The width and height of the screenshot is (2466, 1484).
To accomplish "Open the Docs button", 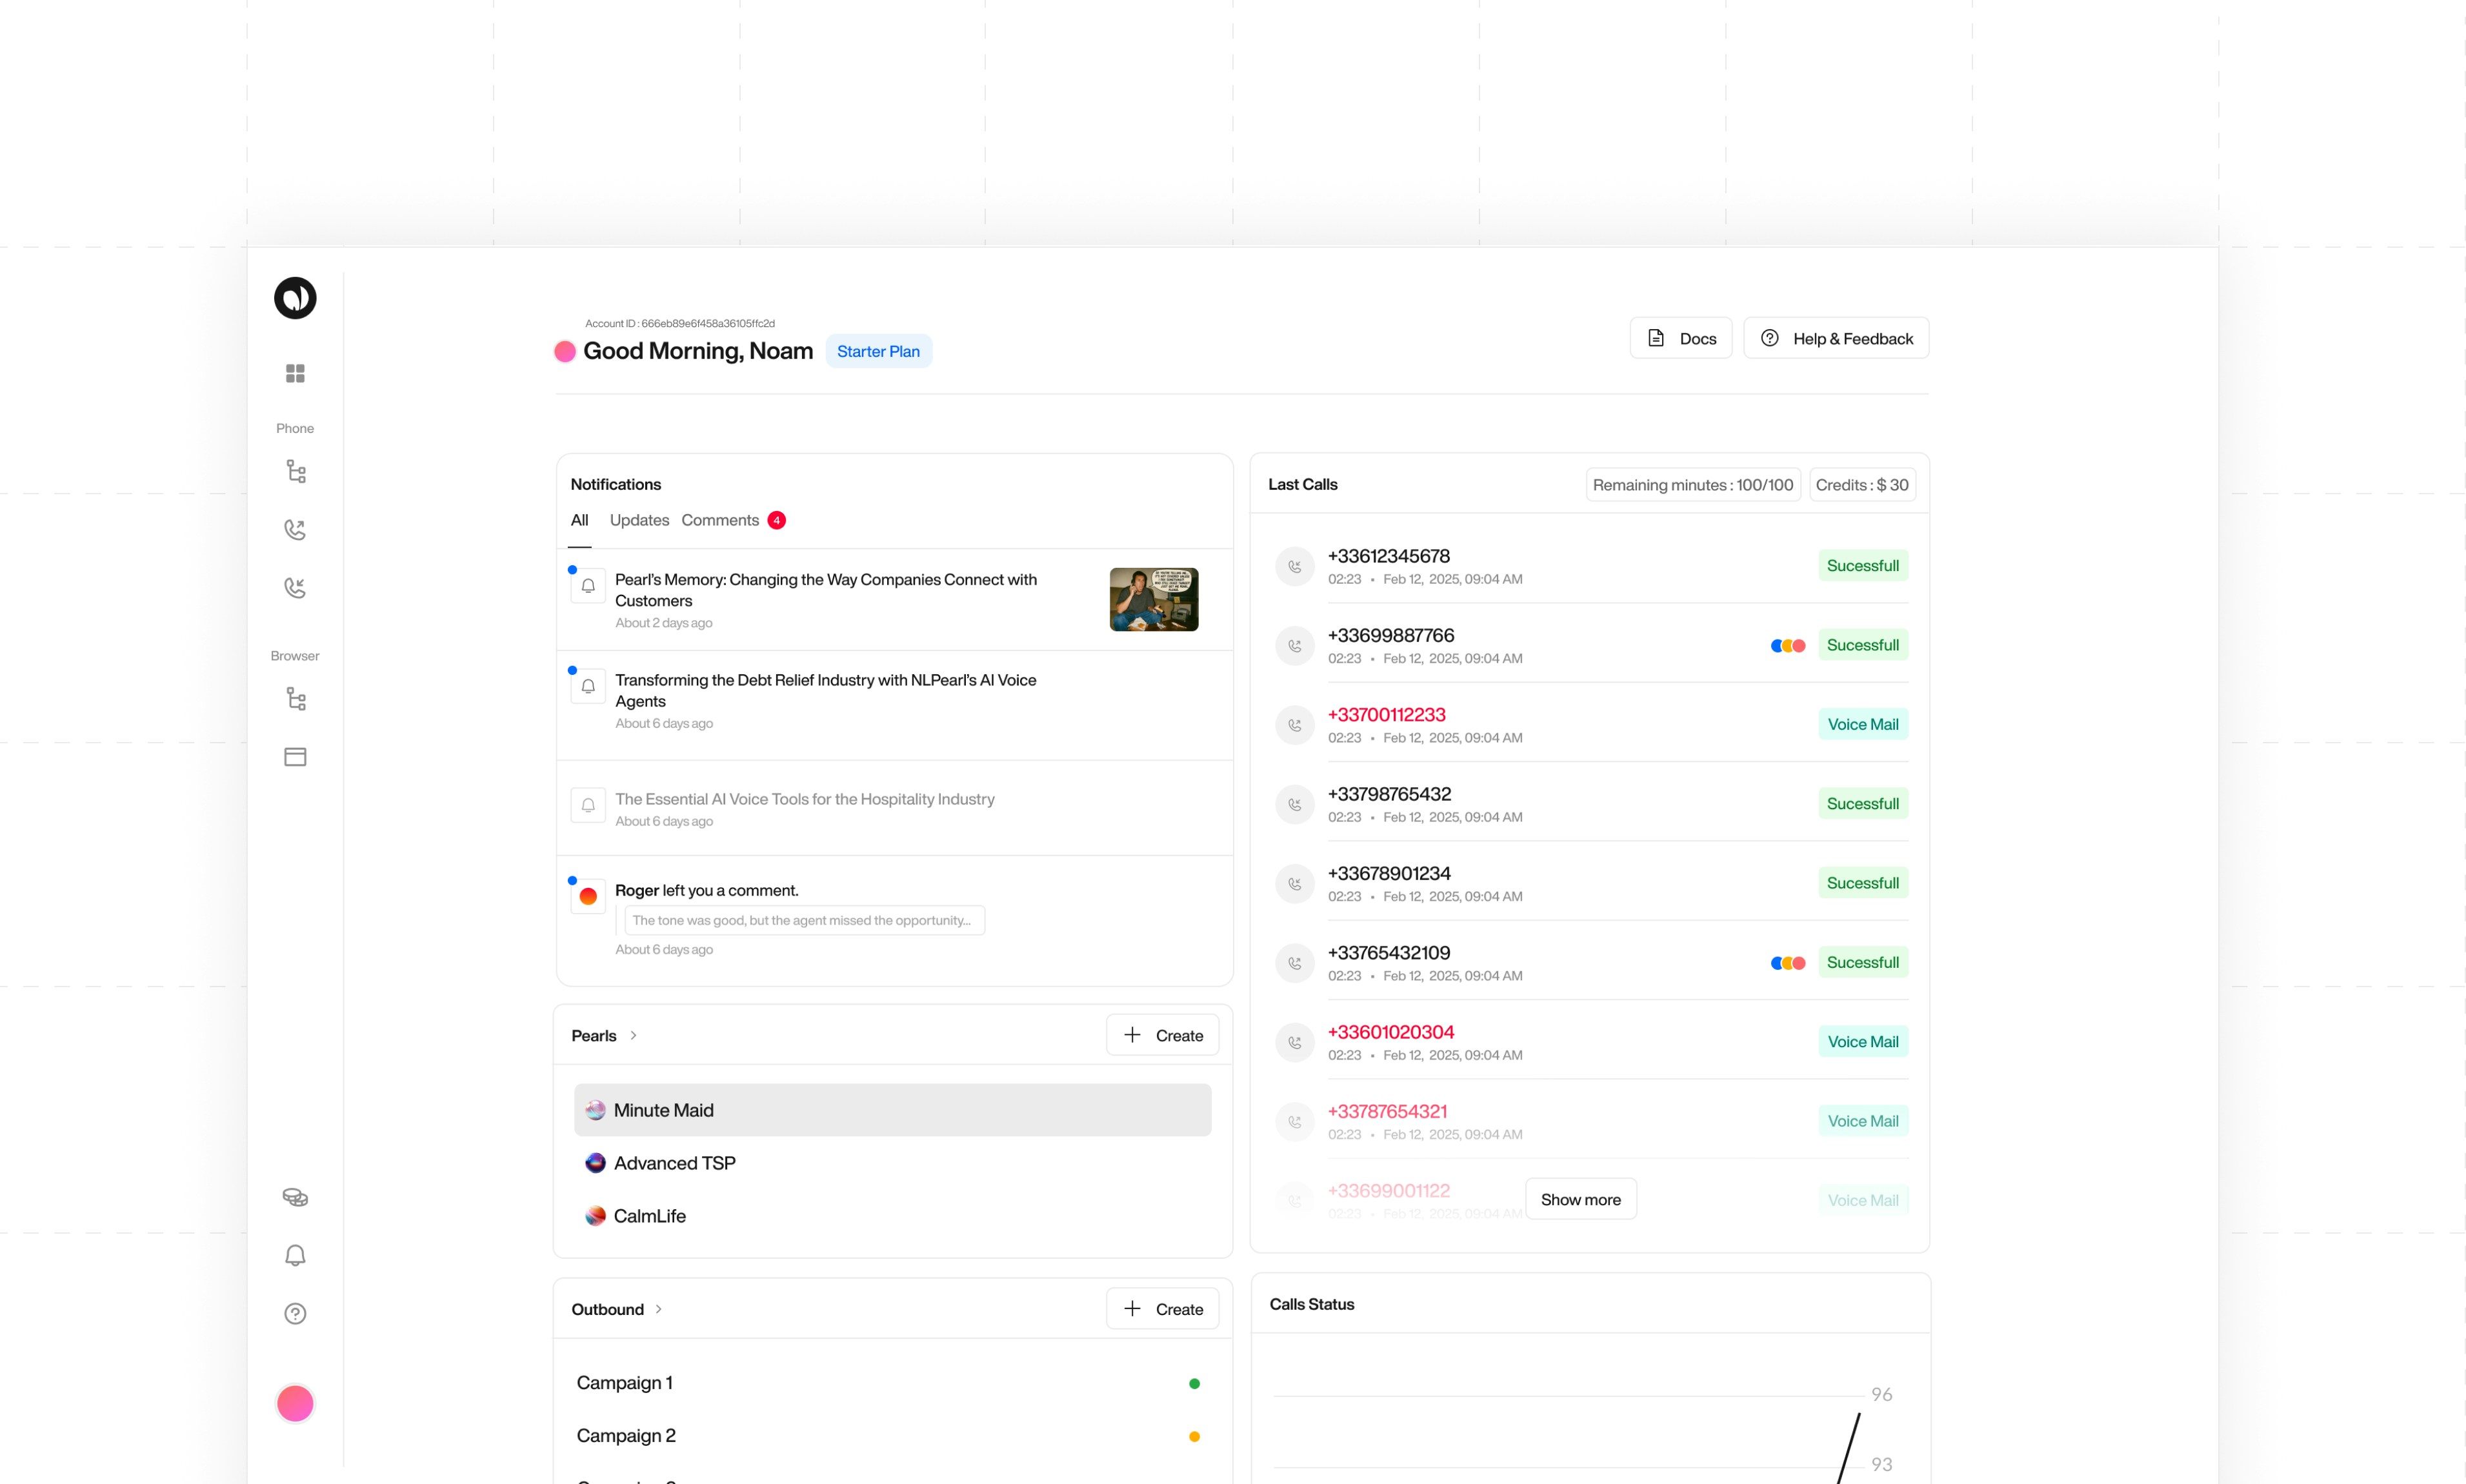I will point(1680,338).
